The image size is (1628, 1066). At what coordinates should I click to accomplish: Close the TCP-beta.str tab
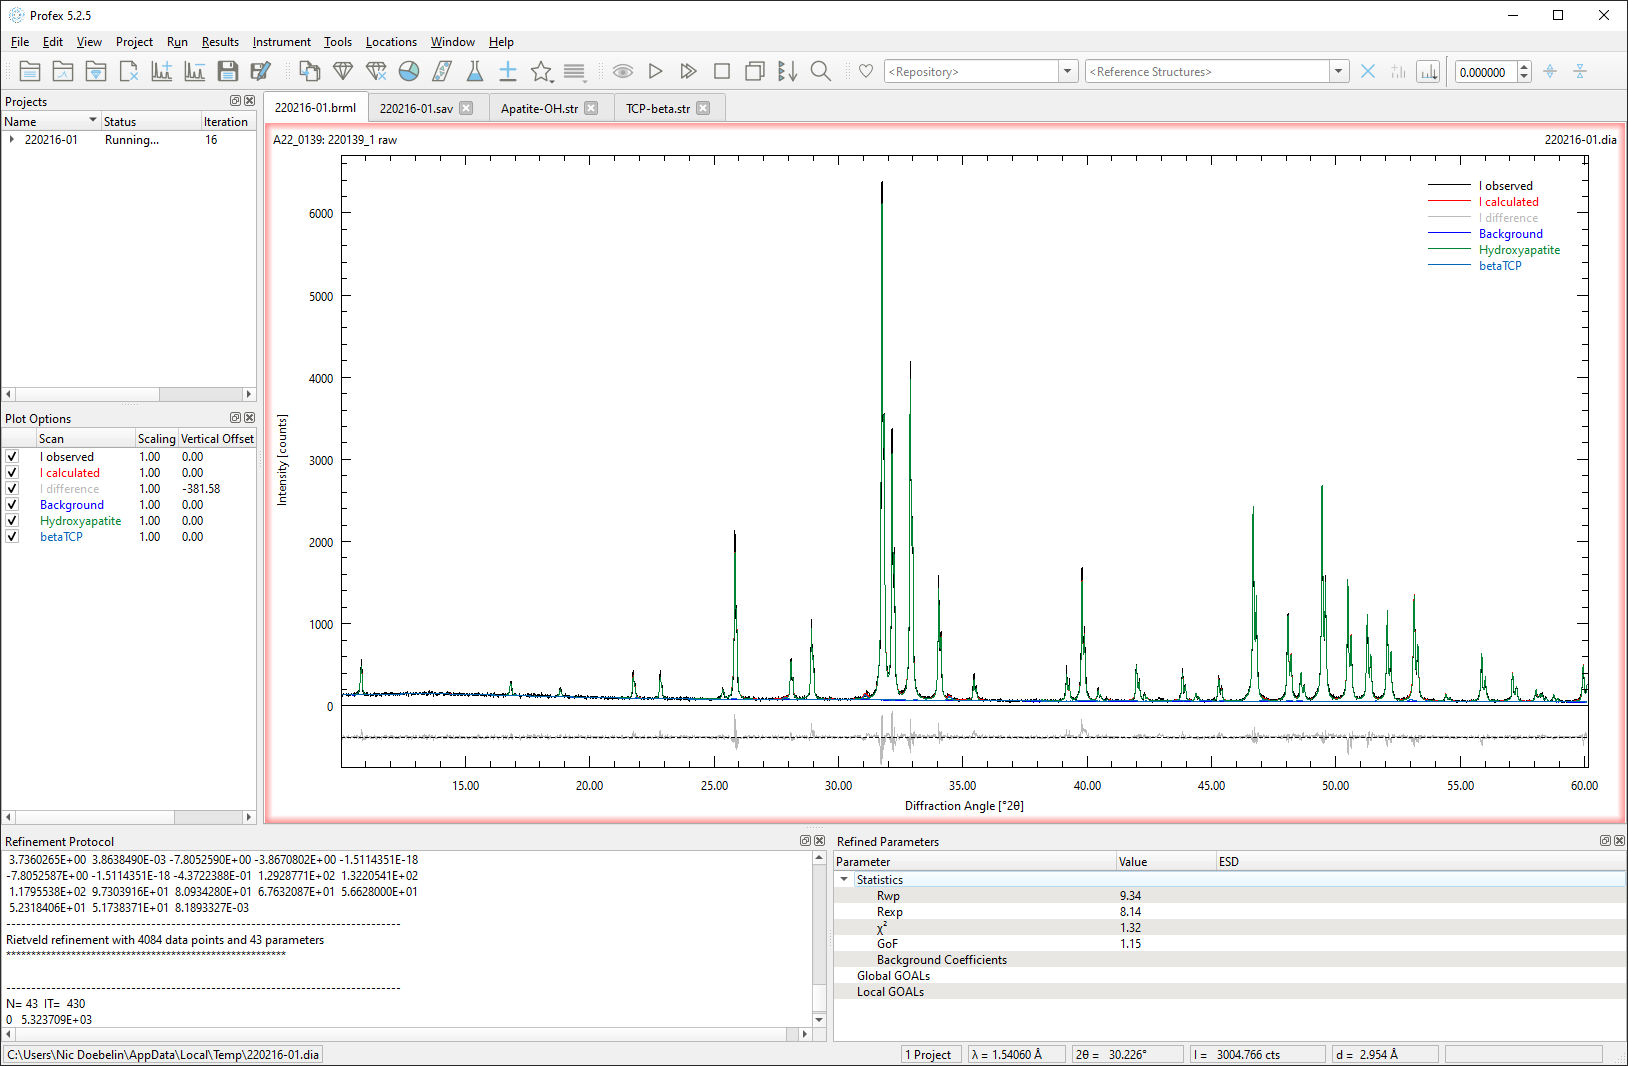tap(703, 108)
